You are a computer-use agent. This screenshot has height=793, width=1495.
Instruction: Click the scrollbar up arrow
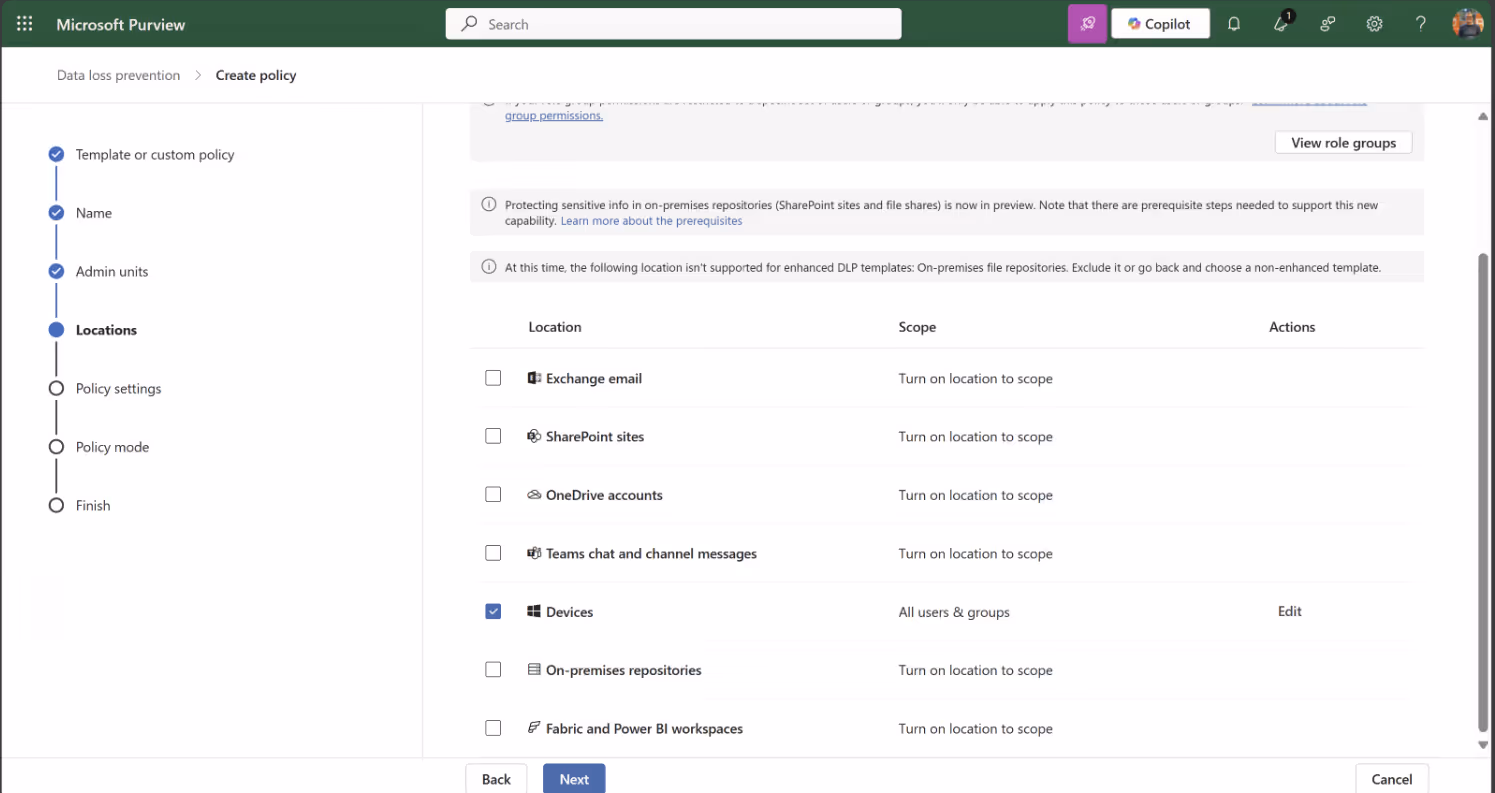click(1483, 116)
